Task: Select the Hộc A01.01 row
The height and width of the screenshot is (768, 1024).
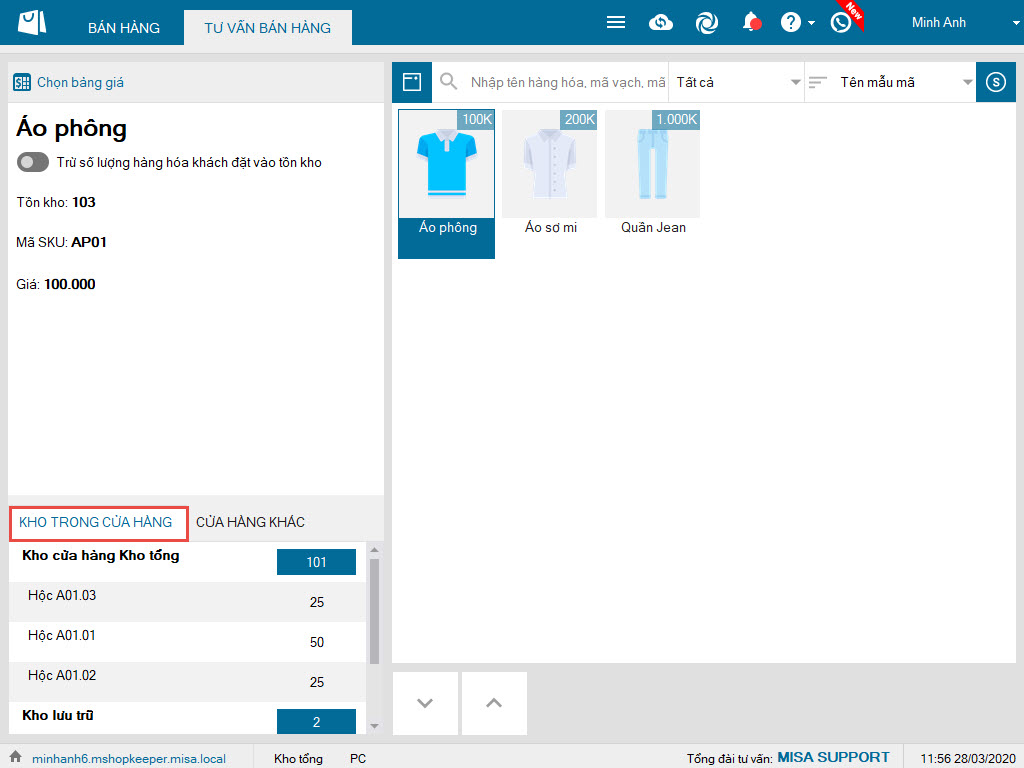Action: point(187,641)
